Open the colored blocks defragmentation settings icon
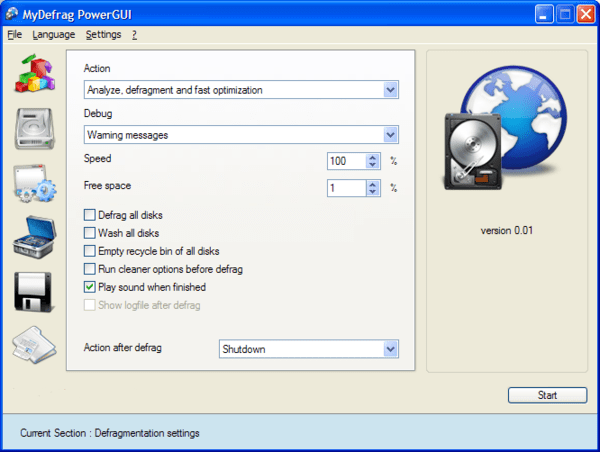The height and width of the screenshot is (452, 600). click(x=35, y=73)
